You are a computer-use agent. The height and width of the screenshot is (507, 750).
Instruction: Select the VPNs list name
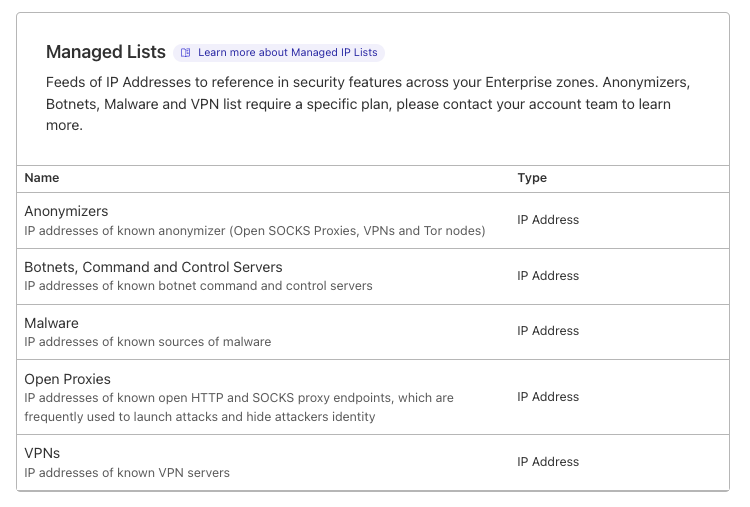tap(42, 453)
